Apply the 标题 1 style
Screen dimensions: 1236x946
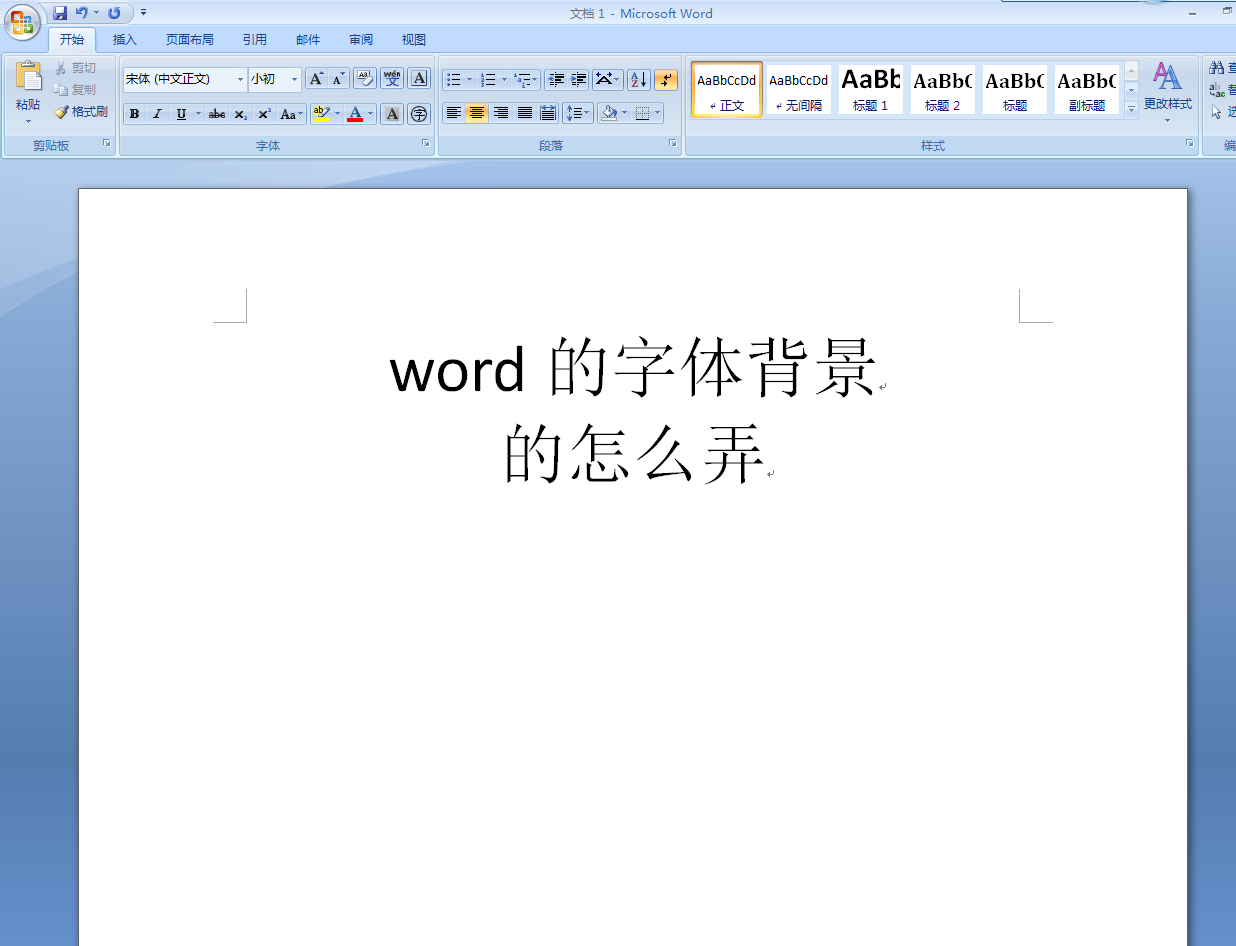point(871,89)
